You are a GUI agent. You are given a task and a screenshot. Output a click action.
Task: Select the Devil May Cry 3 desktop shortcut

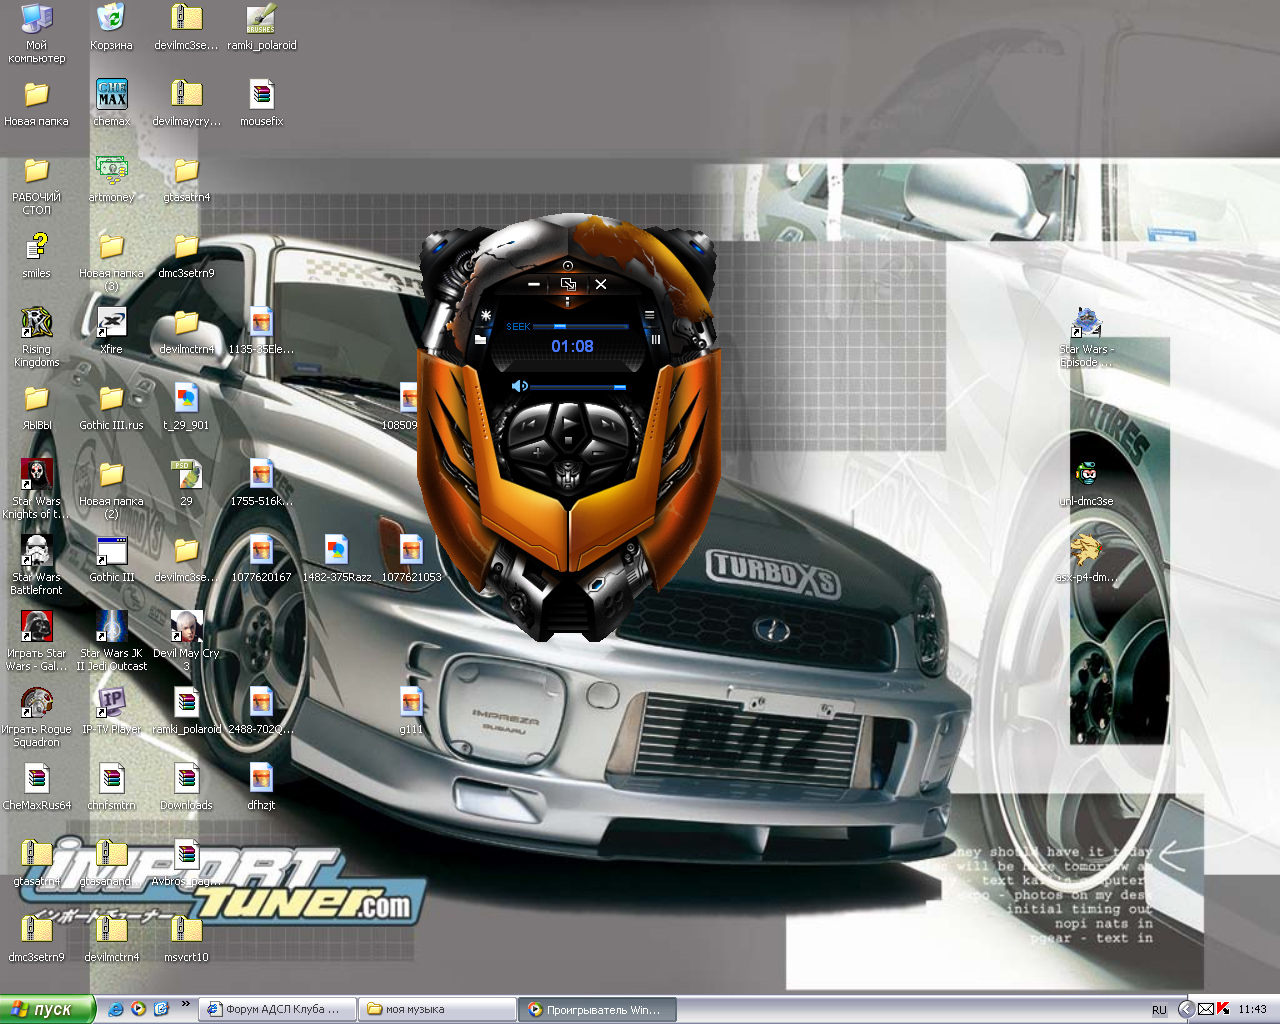point(186,627)
